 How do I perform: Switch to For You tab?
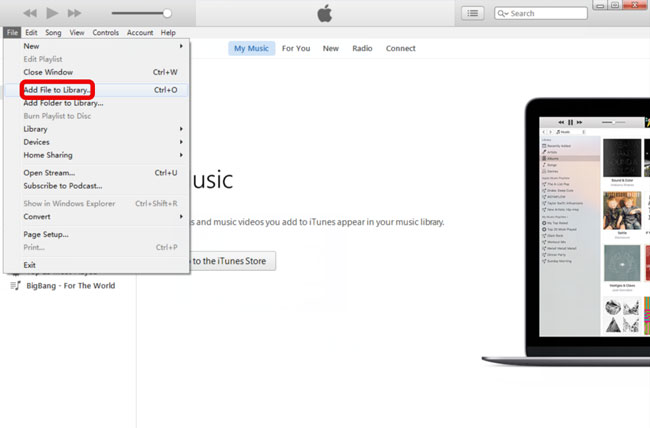pyautogui.click(x=296, y=49)
